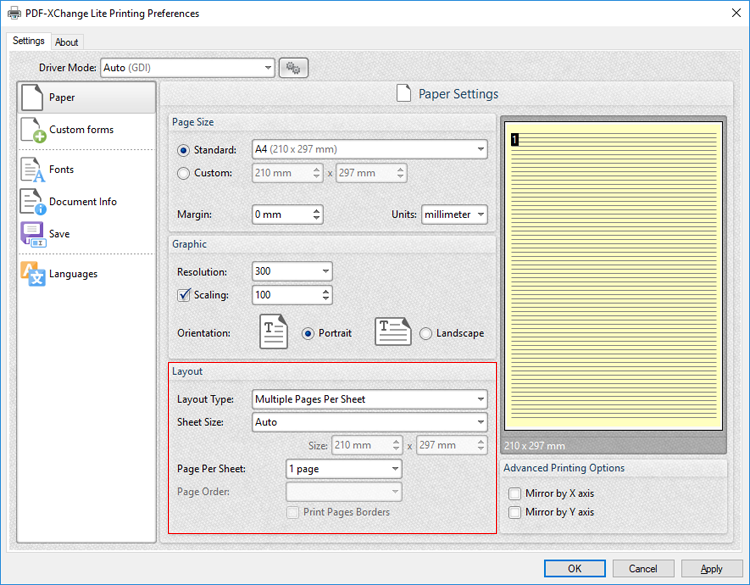Click the Margin stepper field

(287, 214)
